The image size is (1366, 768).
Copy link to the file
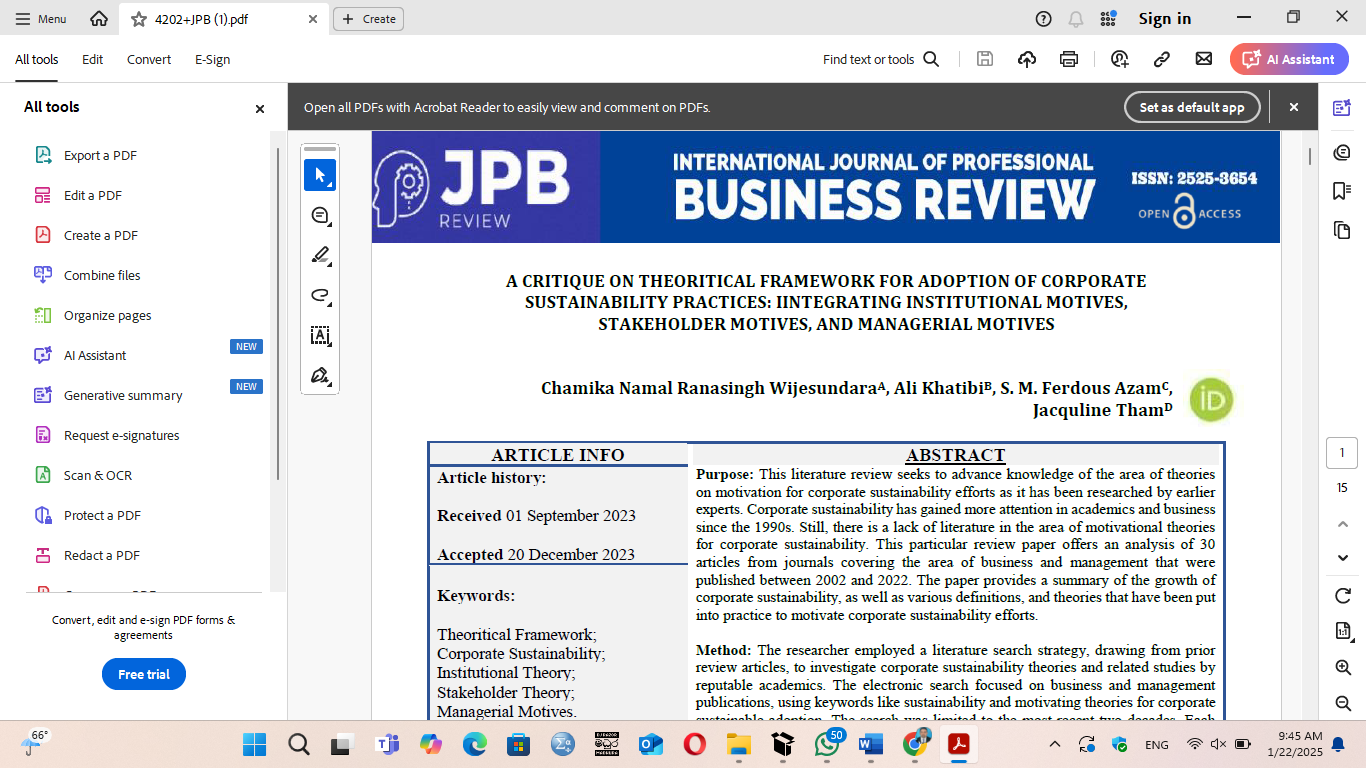[x=1162, y=59]
